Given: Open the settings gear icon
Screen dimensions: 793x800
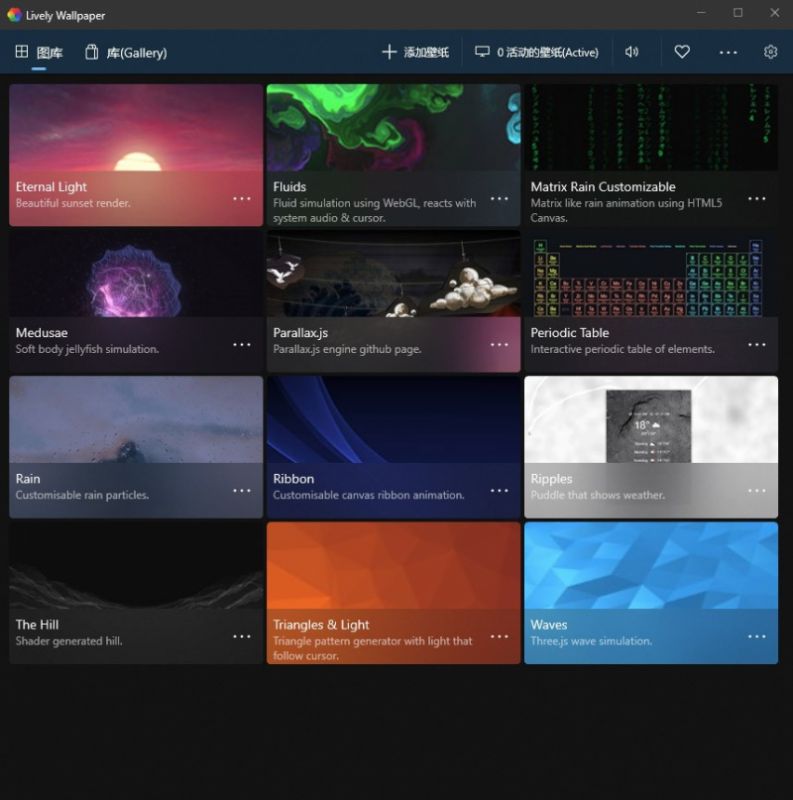Looking at the screenshot, I should (x=770, y=52).
